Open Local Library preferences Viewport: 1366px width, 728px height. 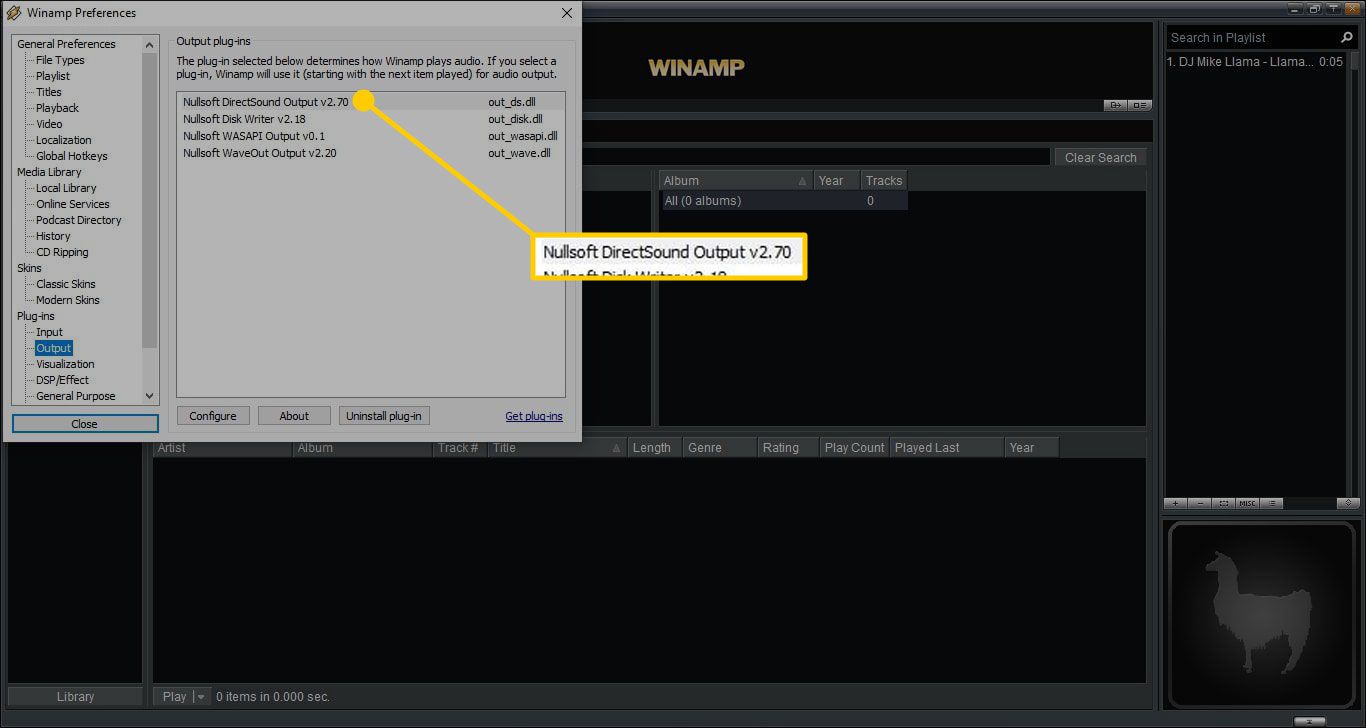(66, 188)
